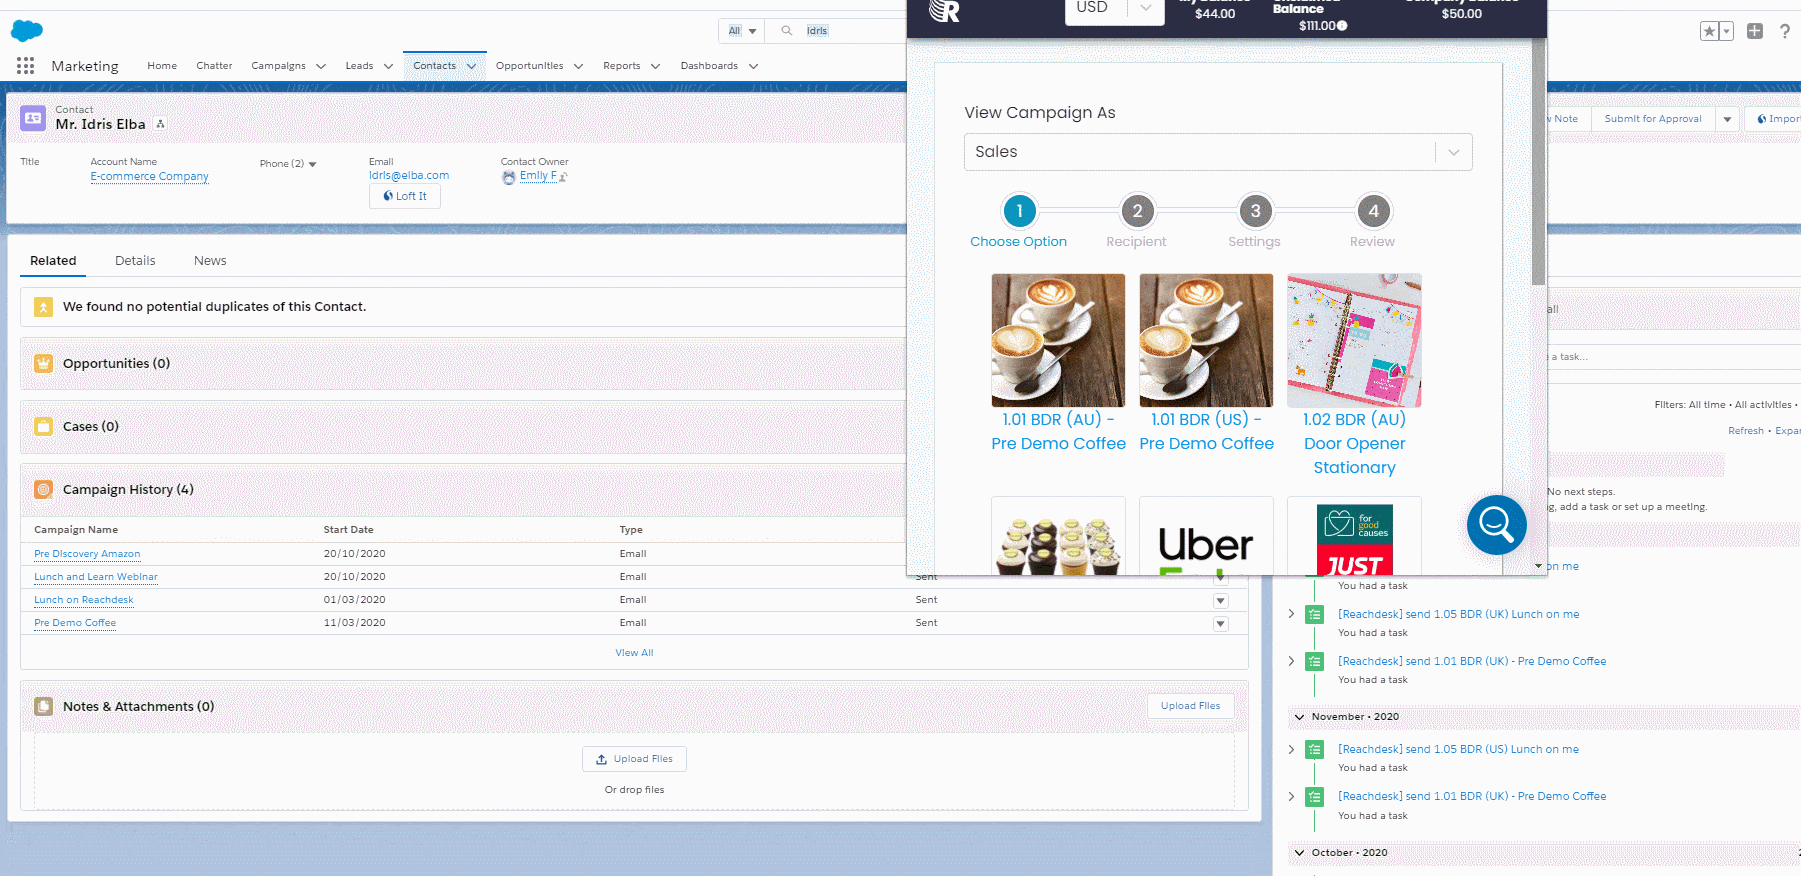Click task icon for 1.05 BDR (UK) Lunch on me
The height and width of the screenshot is (876, 1801).
pyautogui.click(x=1315, y=615)
